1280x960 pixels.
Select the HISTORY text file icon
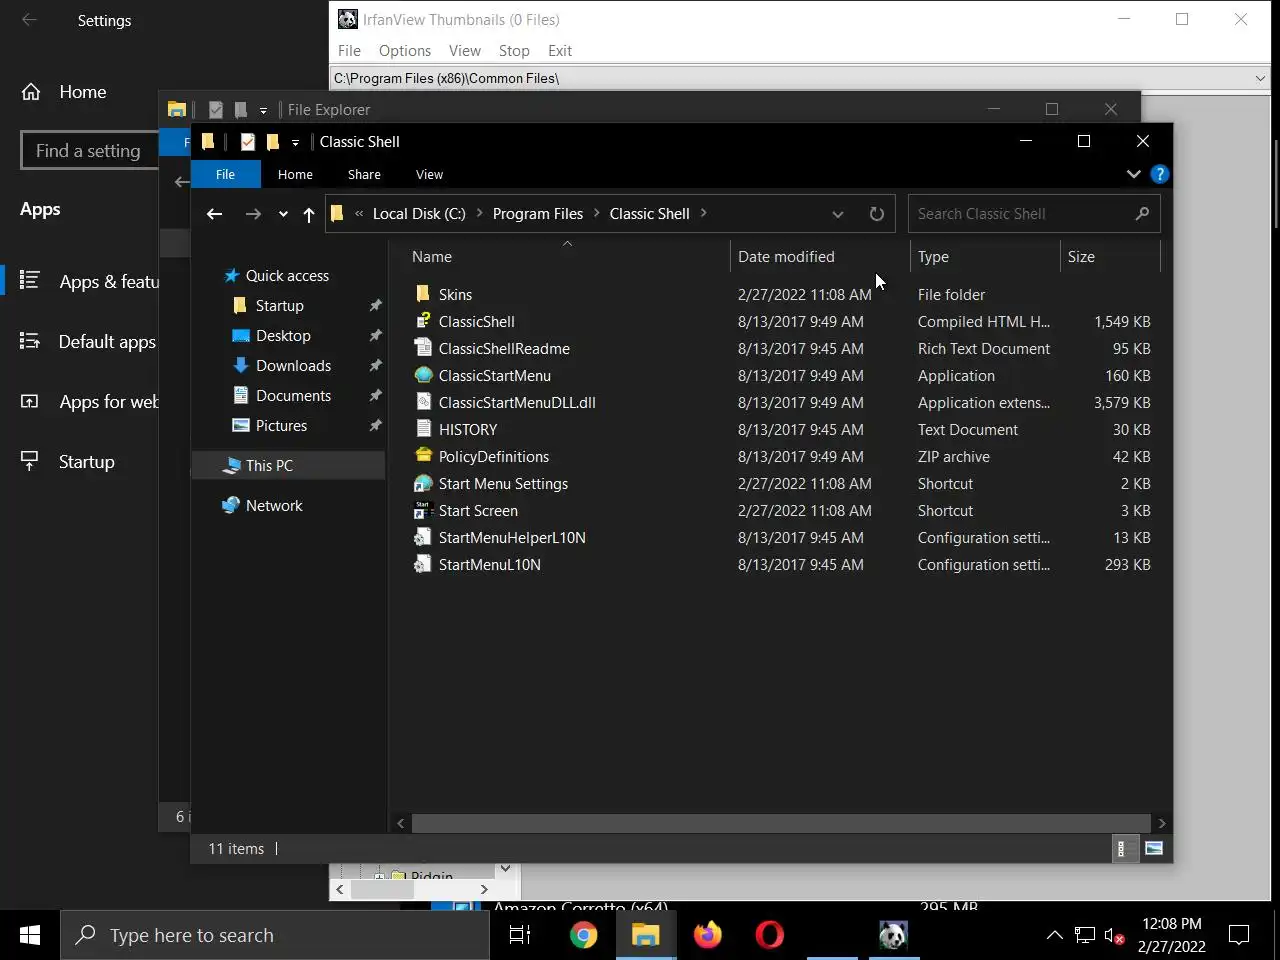423,429
